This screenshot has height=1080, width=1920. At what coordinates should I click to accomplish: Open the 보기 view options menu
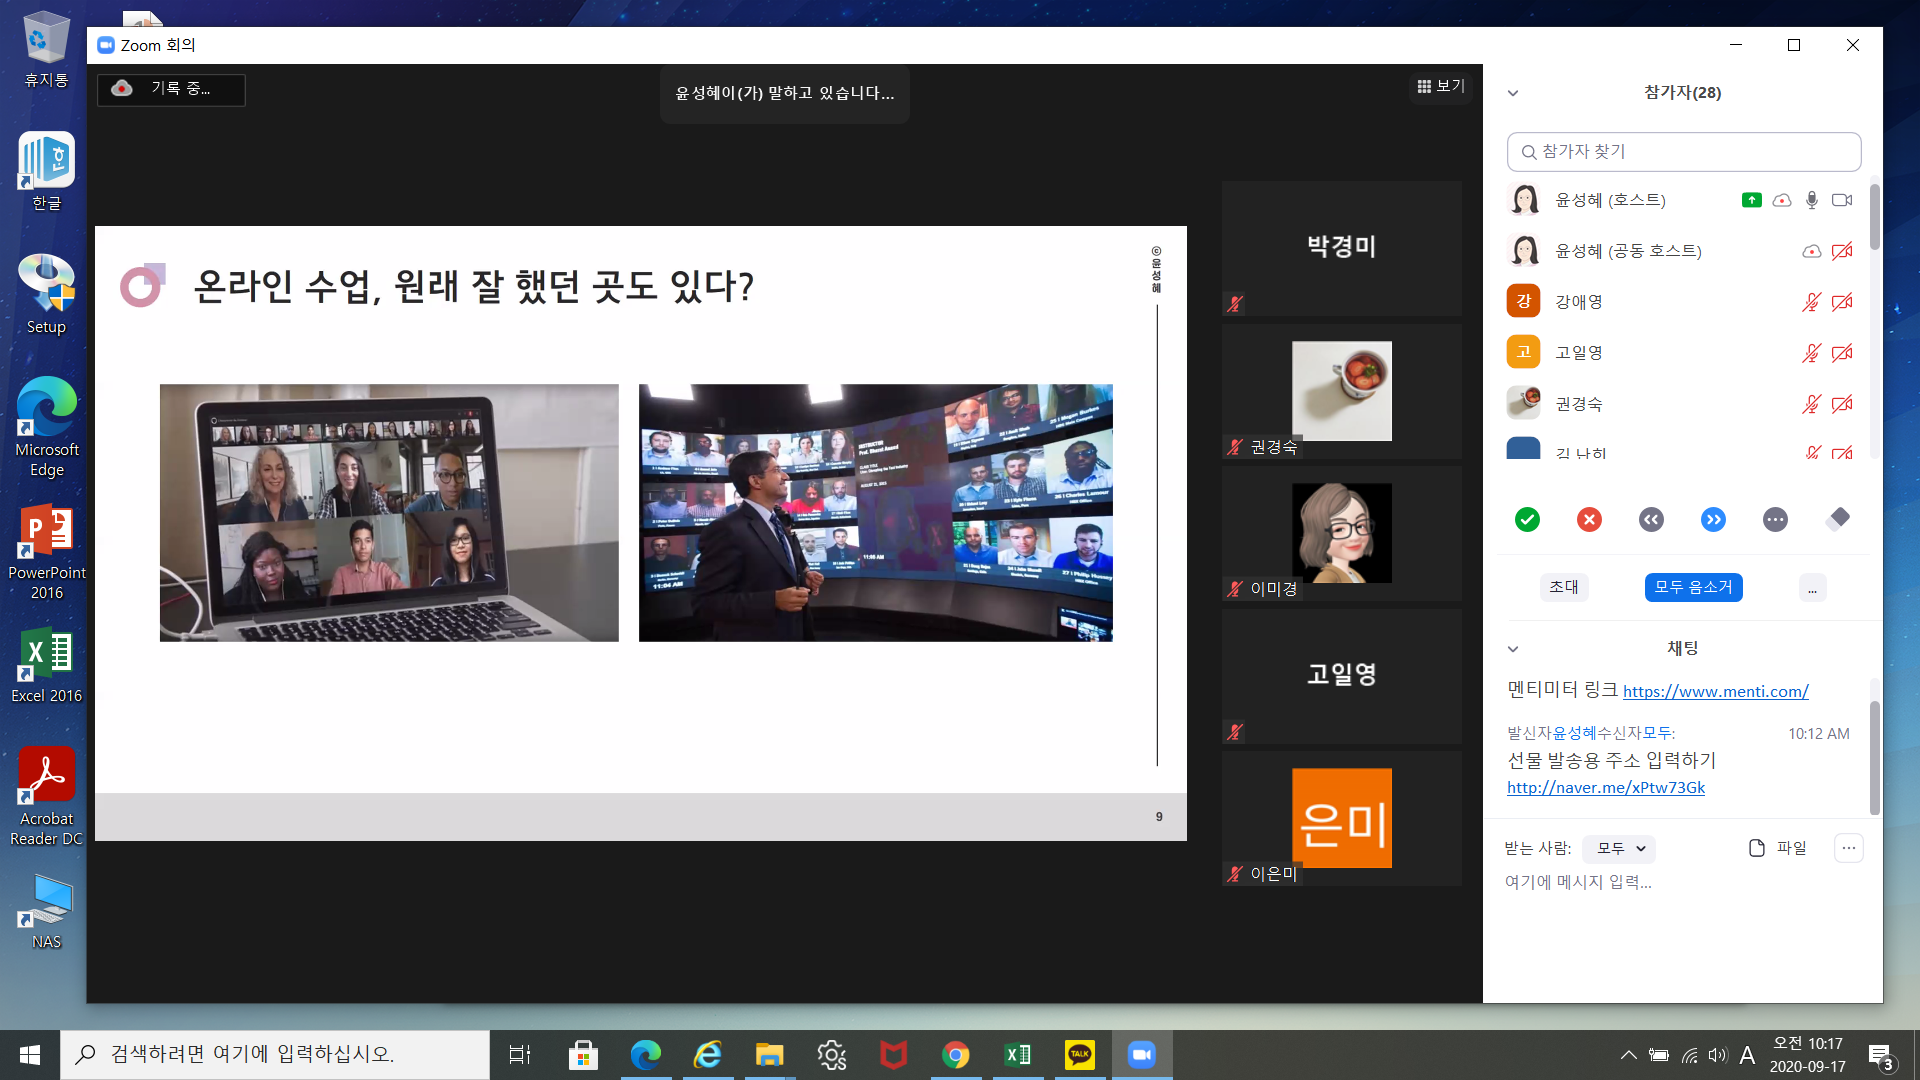(1441, 87)
